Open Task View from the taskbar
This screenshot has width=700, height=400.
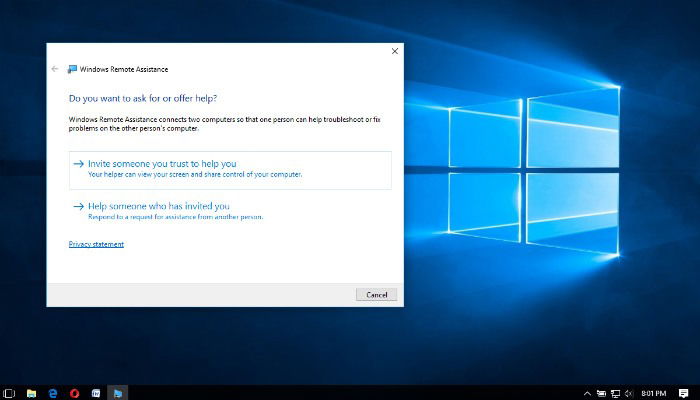9,393
